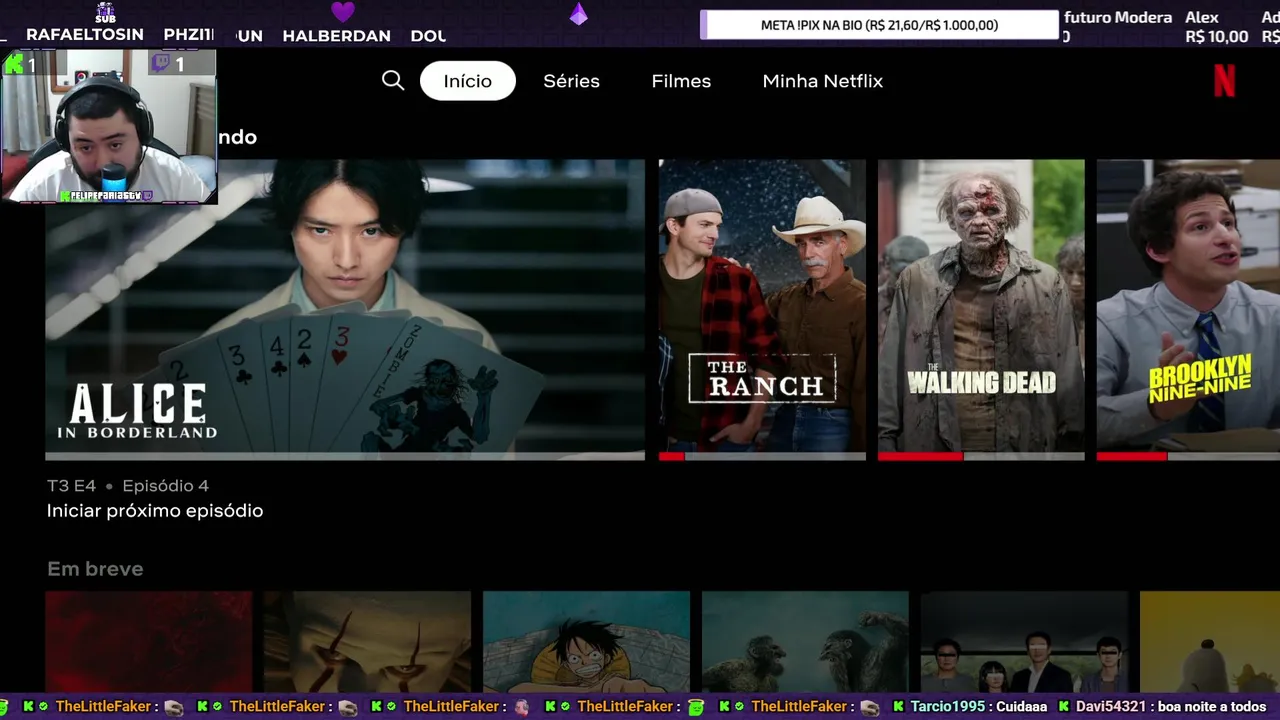Click The Walking Dead progress bar

point(981,456)
